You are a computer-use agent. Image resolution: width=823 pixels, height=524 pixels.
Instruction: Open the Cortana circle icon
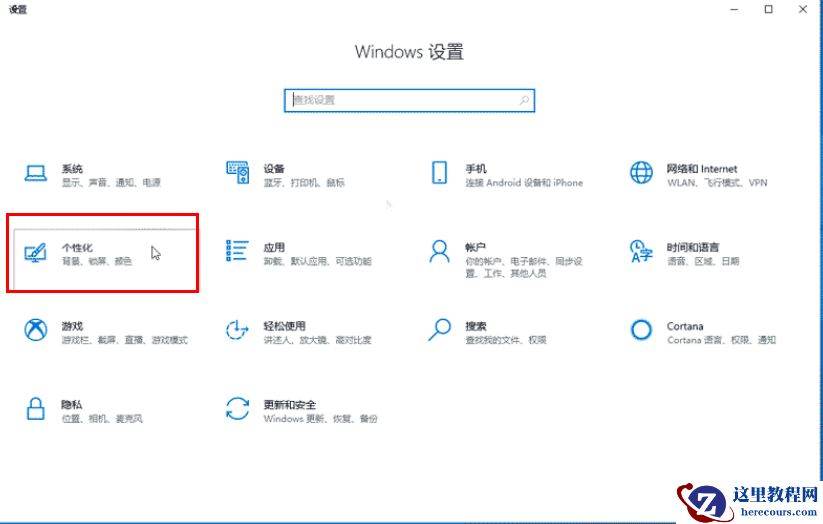641,330
